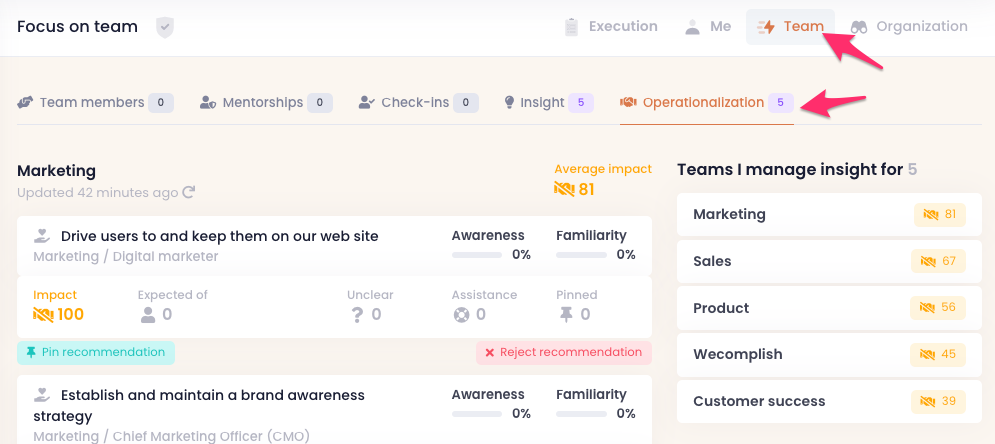Screen dimensions: 995x444
Task: Click the shield icon beside Focus on team
Action: tap(165, 27)
